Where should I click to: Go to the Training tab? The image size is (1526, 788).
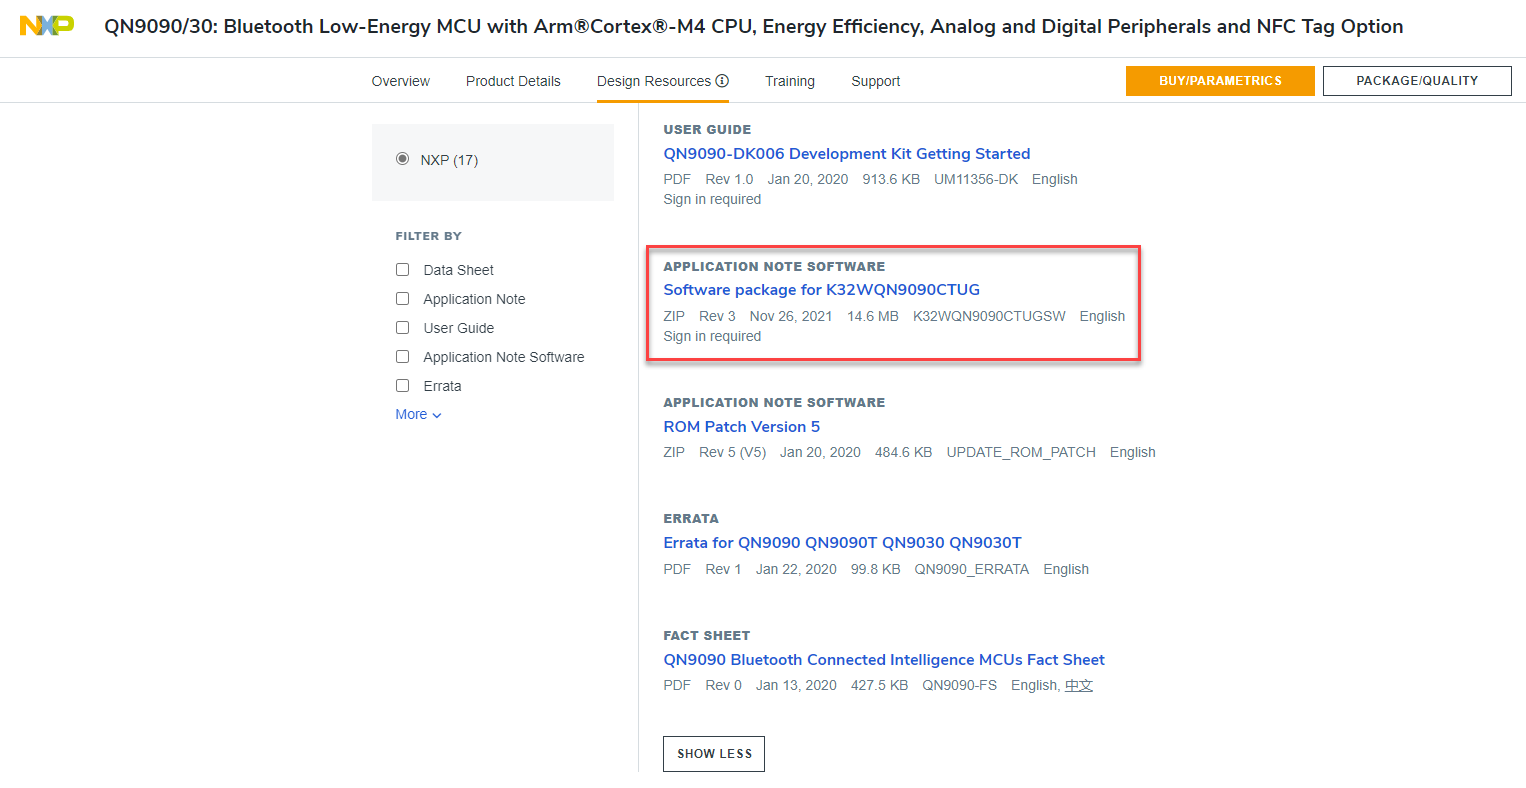click(789, 81)
